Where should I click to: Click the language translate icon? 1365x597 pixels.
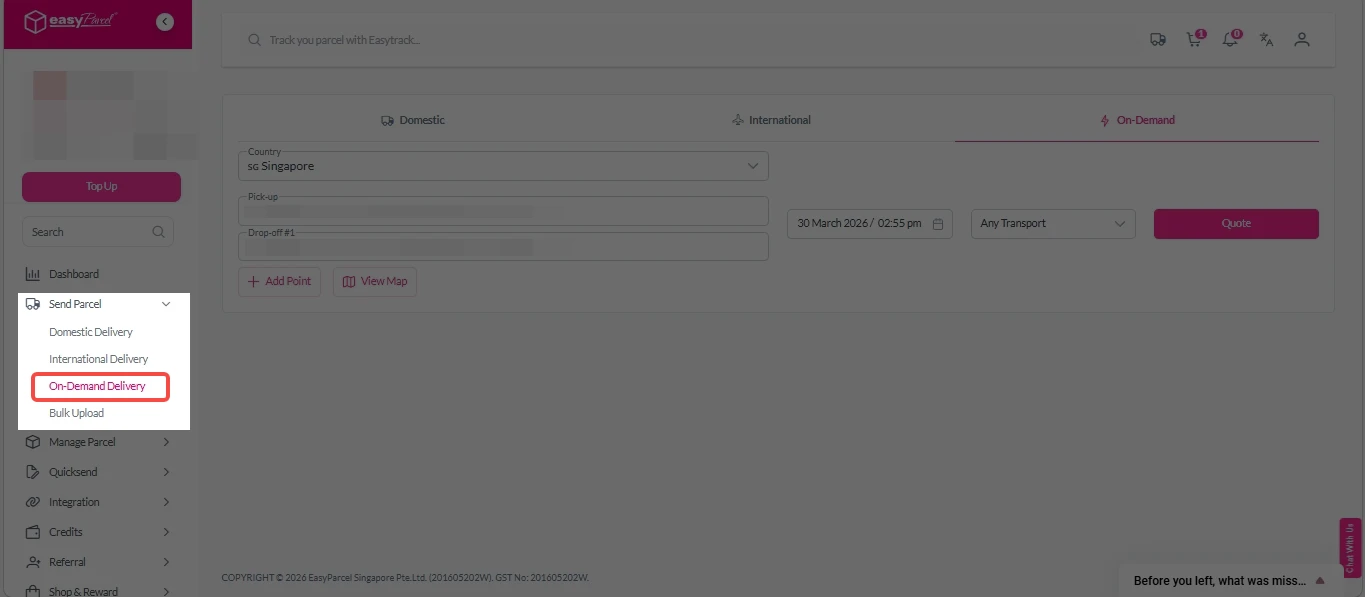click(x=1266, y=40)
